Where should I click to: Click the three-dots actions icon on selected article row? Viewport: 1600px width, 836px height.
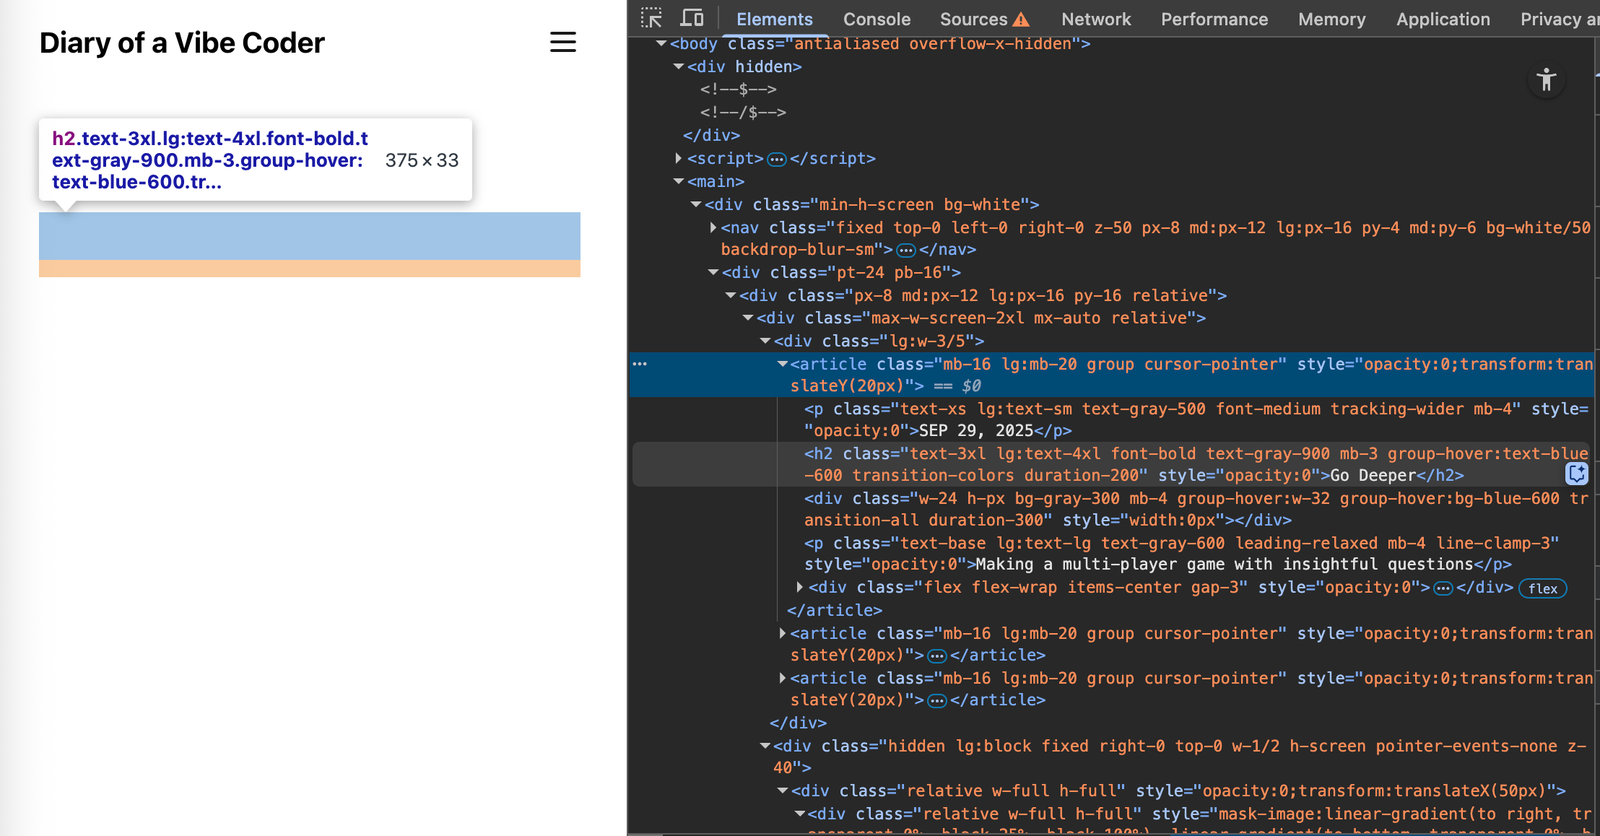[x=640, y=364]
